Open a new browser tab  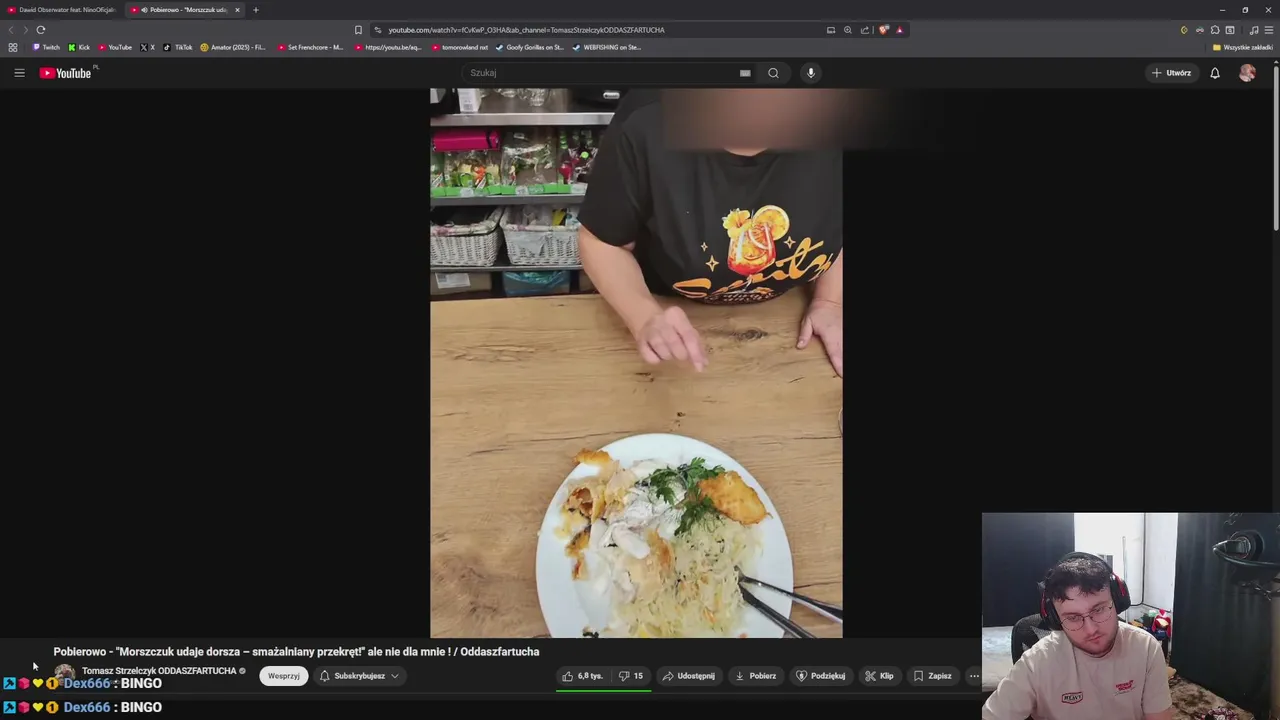(255, 10)
